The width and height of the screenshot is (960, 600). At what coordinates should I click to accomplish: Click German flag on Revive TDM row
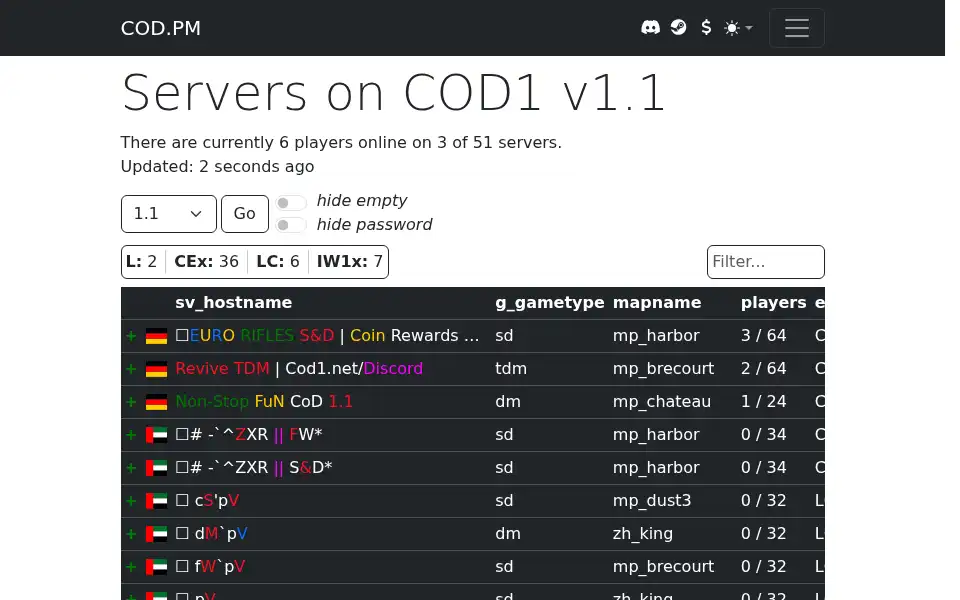point(156,369)
